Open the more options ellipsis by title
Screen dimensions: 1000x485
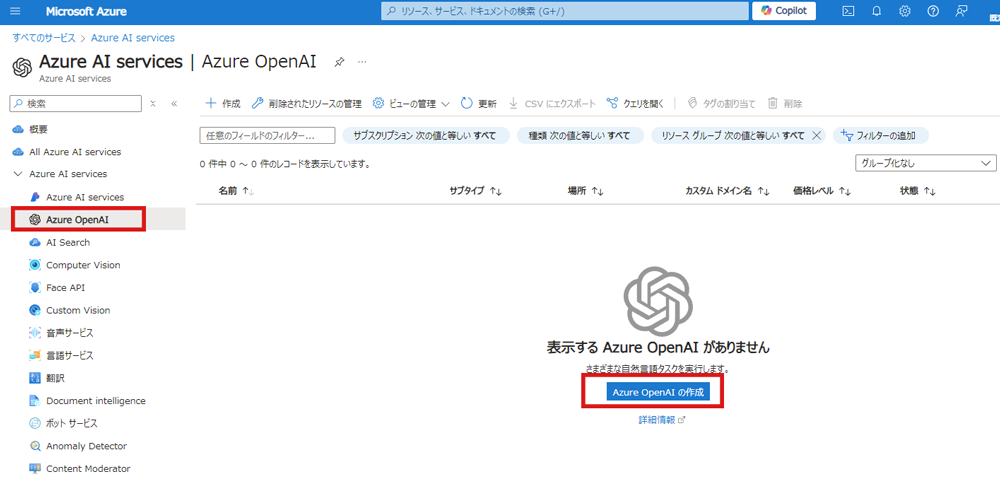click(x=362, y=62)
